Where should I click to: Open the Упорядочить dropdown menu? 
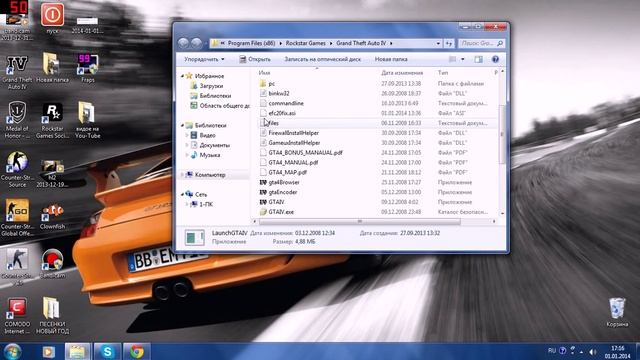[204, 59]
